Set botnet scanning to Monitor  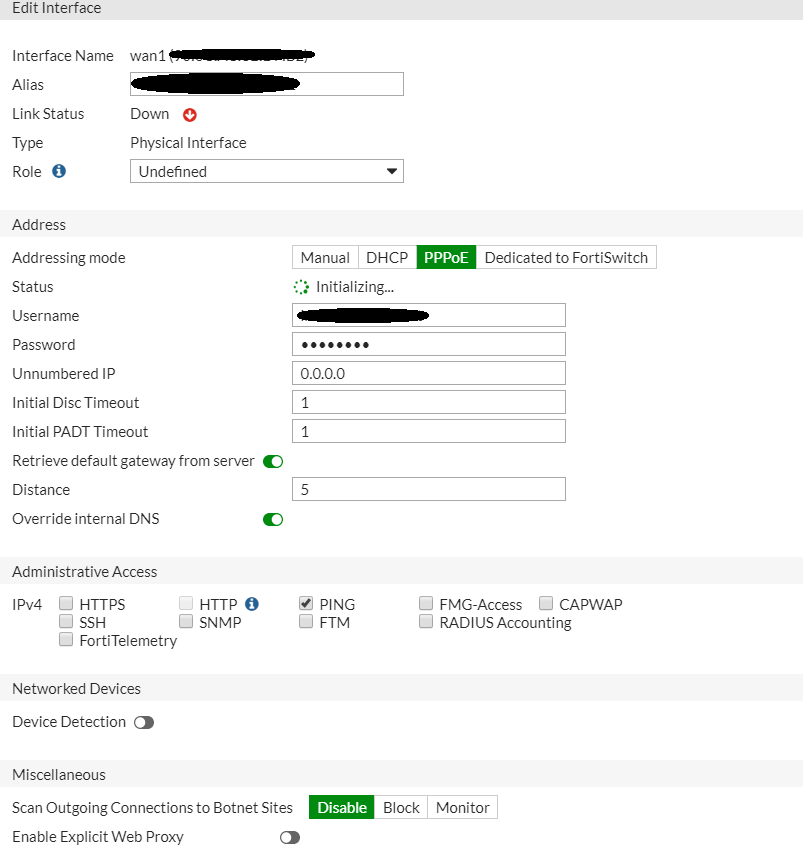pyautogui.click(x=463, y=808)
